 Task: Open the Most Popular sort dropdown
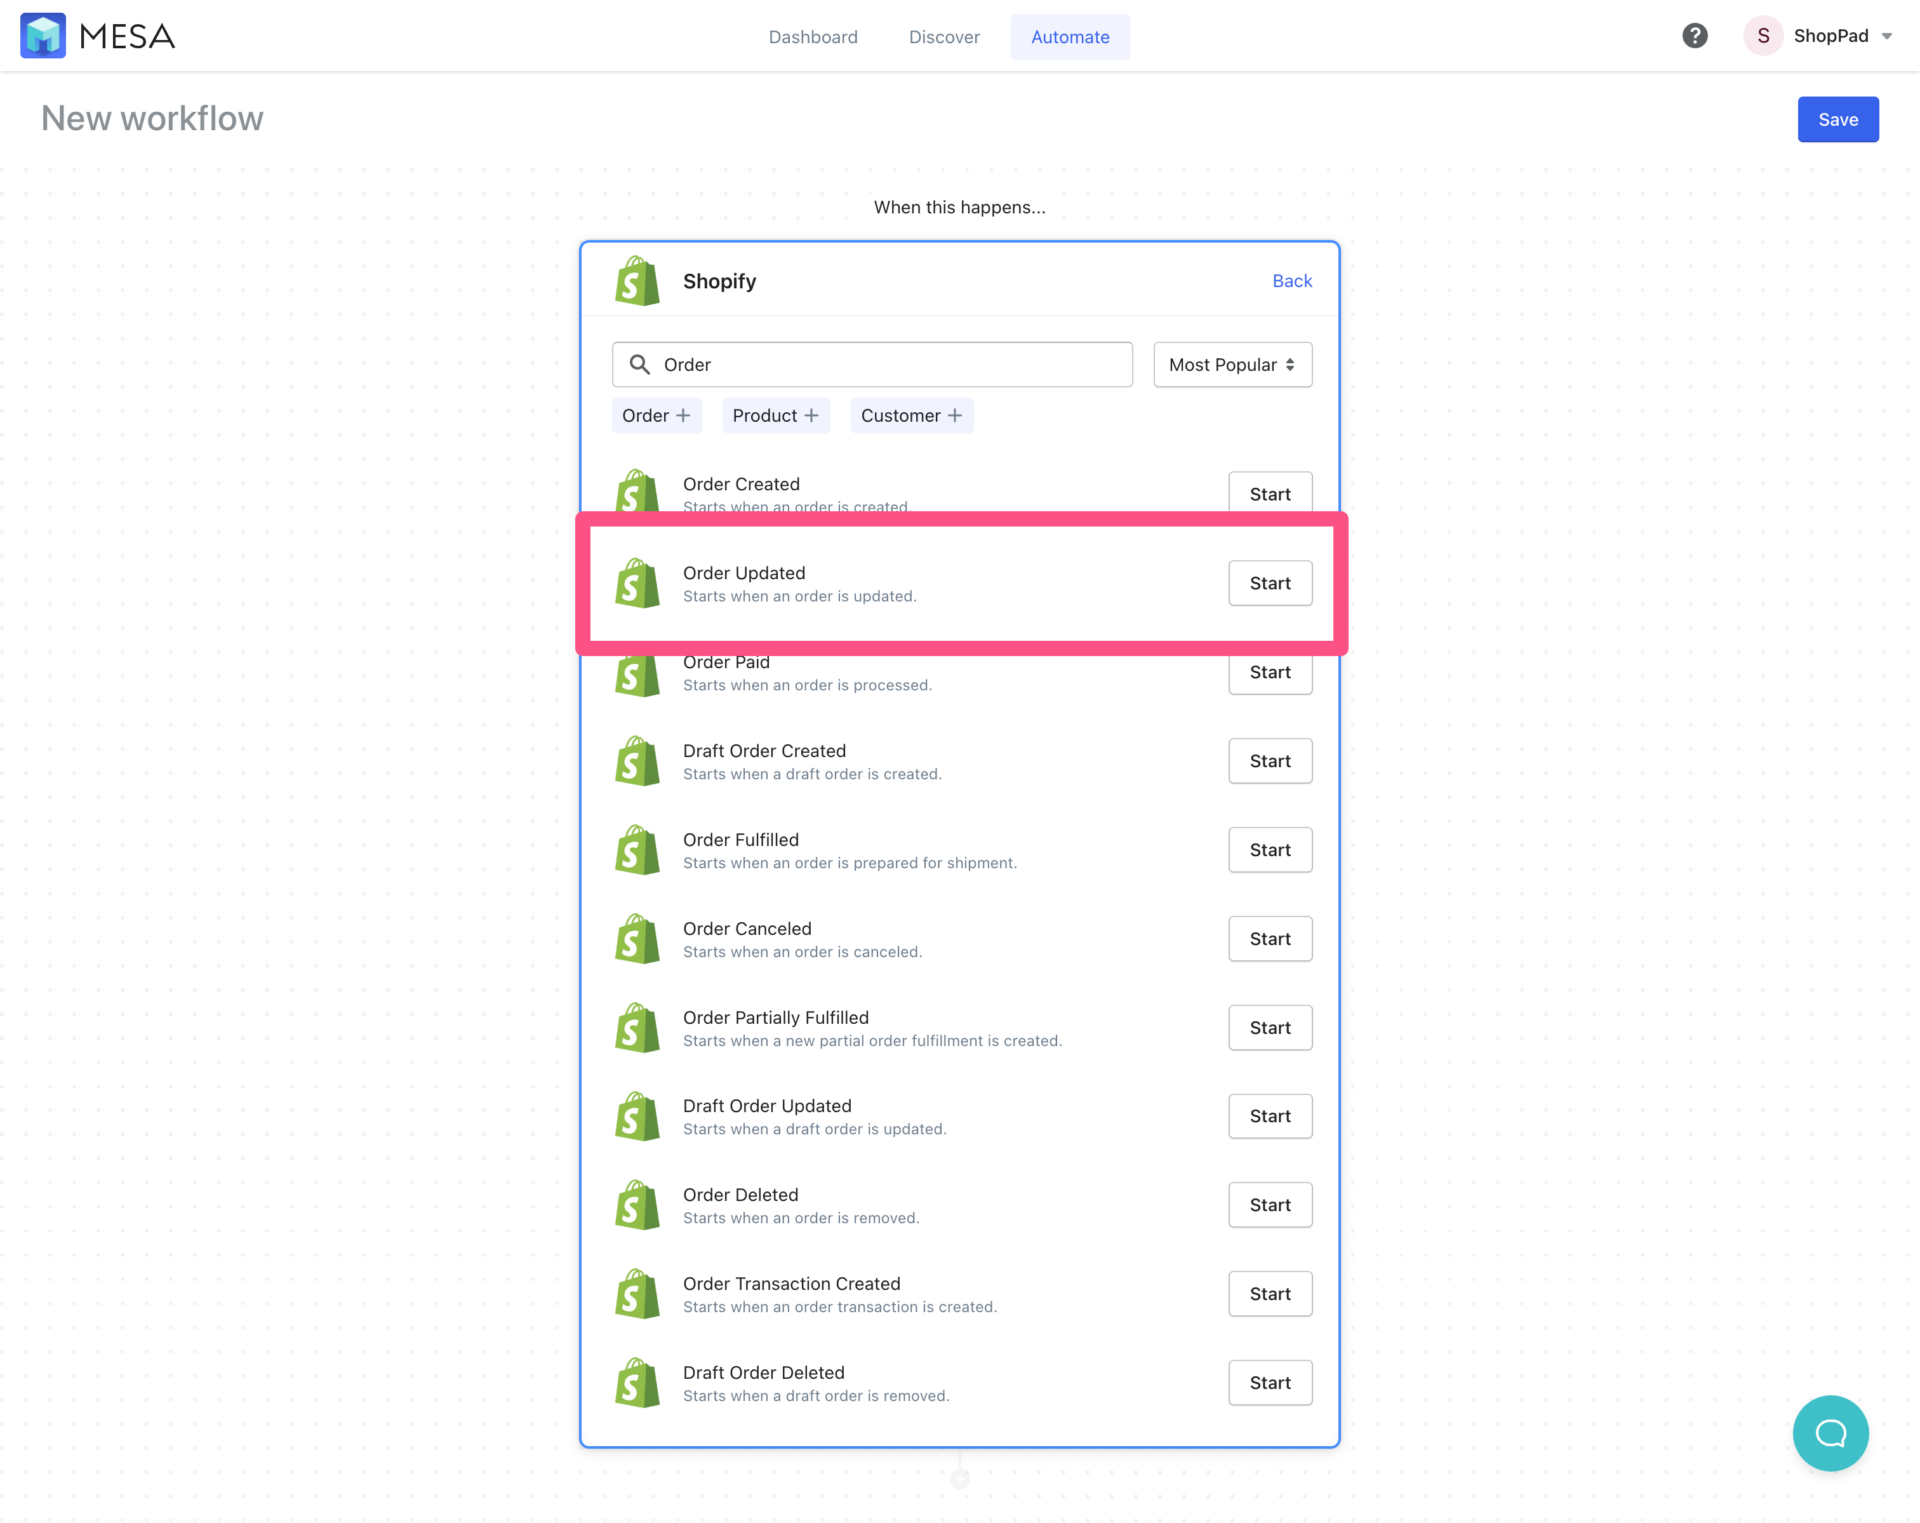tap(1232, 364)
